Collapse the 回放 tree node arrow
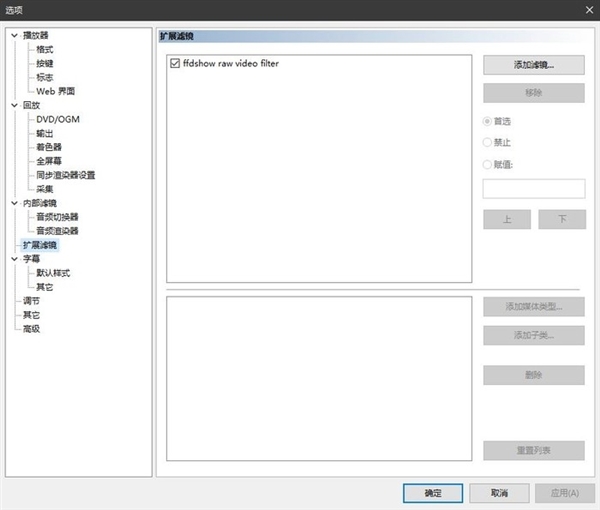Viewport: 600px width, 510px height. click(x=14, y=105)
